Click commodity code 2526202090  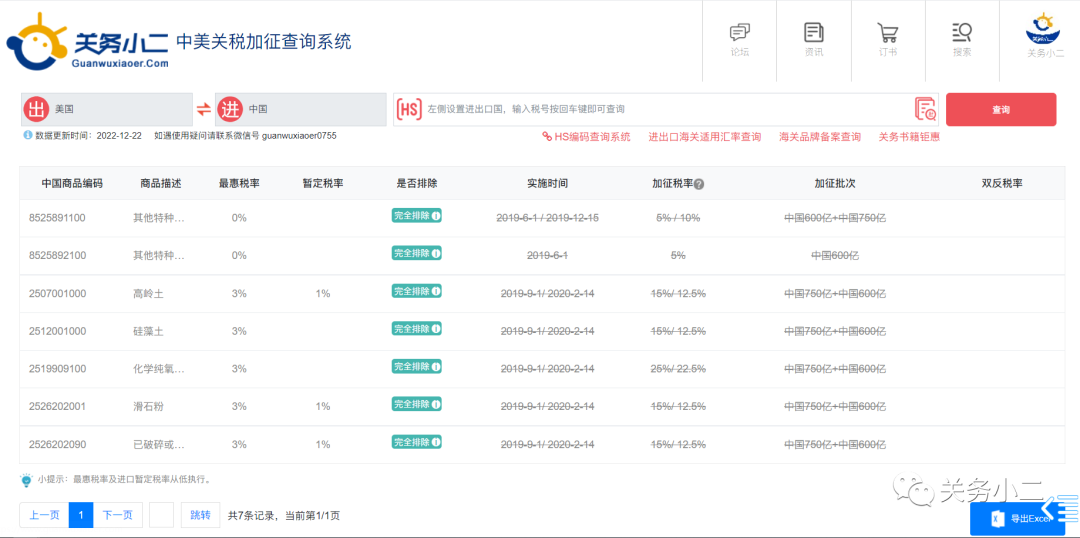[x=58, y=444]
